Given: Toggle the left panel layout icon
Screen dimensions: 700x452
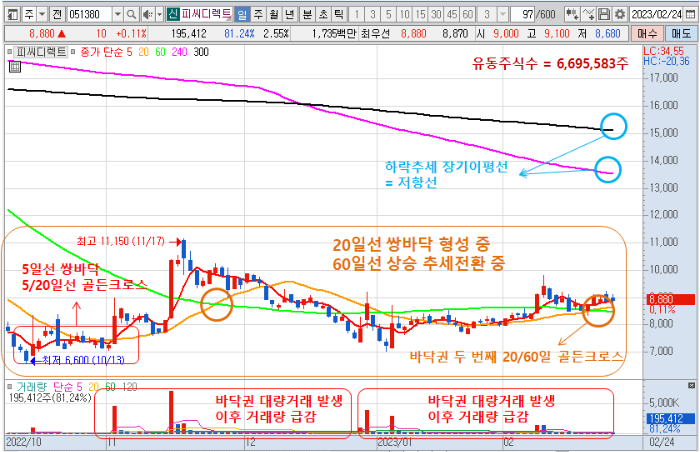Looking at the screenshot, I should click(x=12, y=15).
